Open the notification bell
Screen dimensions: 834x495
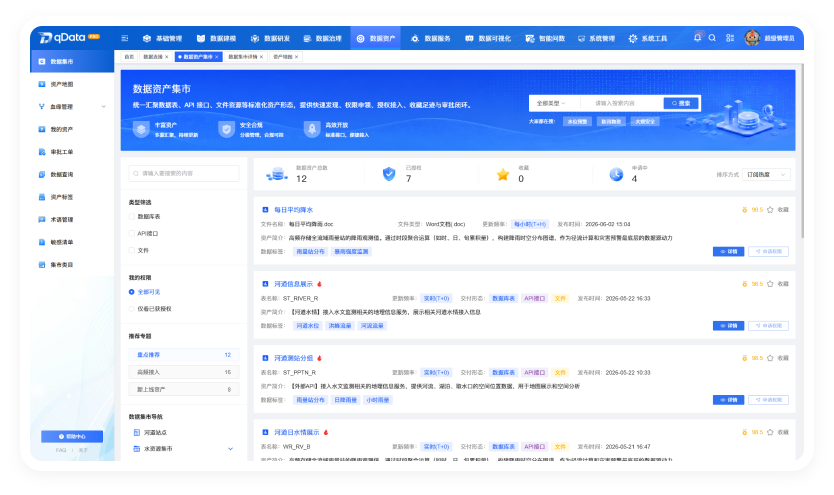pyautogui.click(x=697, y=38)
